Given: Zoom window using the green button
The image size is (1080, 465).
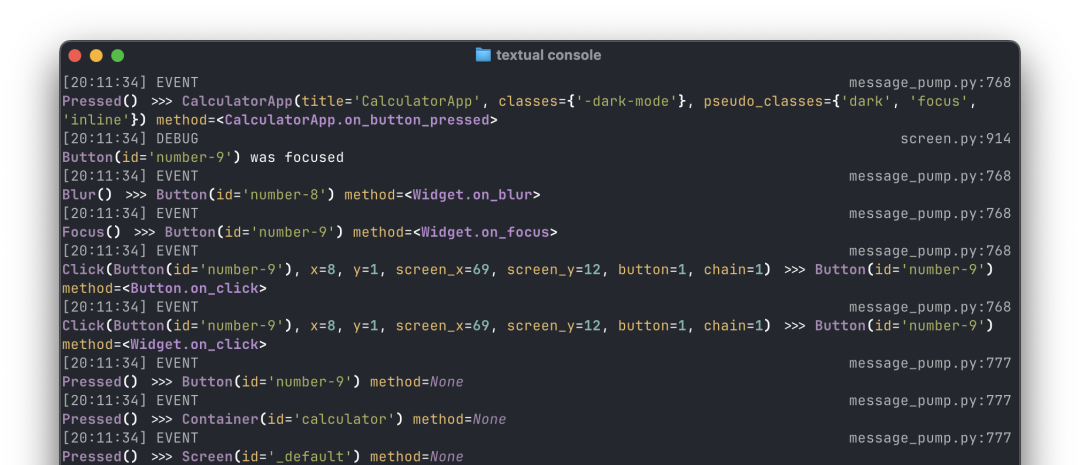Looking at the screenshot, I should pos(118,56).
